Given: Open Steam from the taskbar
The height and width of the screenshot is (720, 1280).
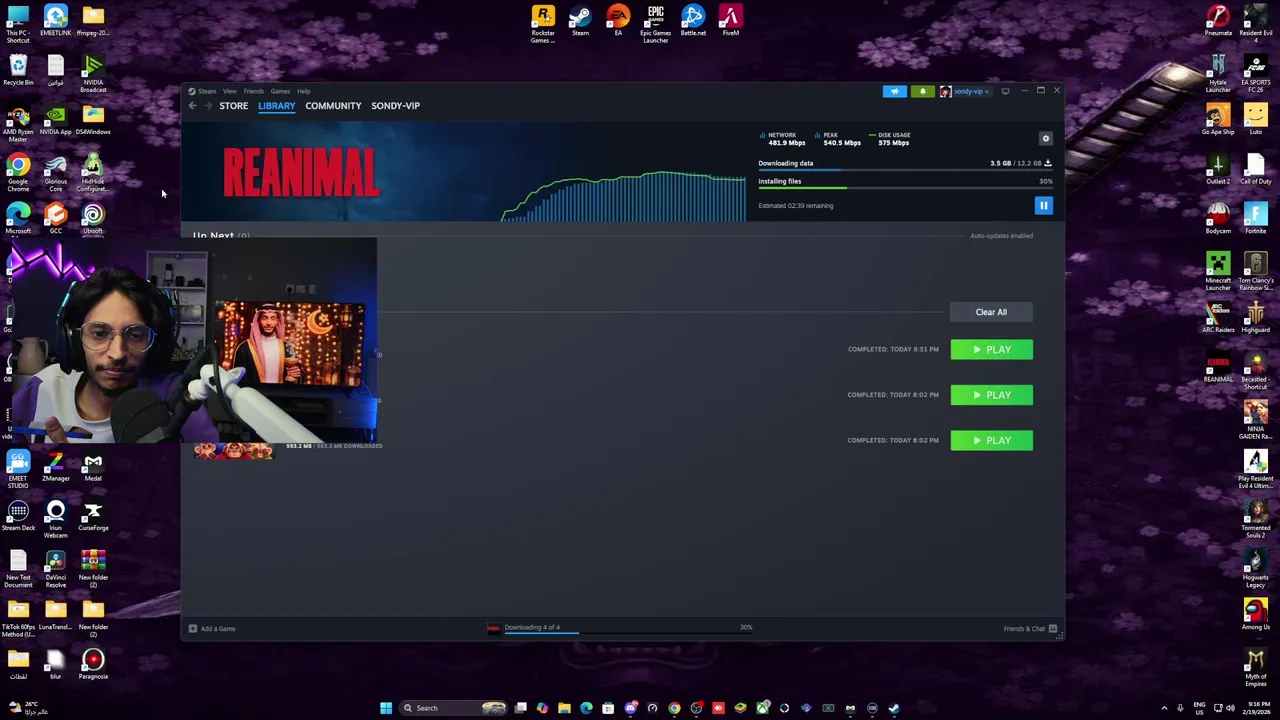Looking at the screenshot, I should [894, 708].
